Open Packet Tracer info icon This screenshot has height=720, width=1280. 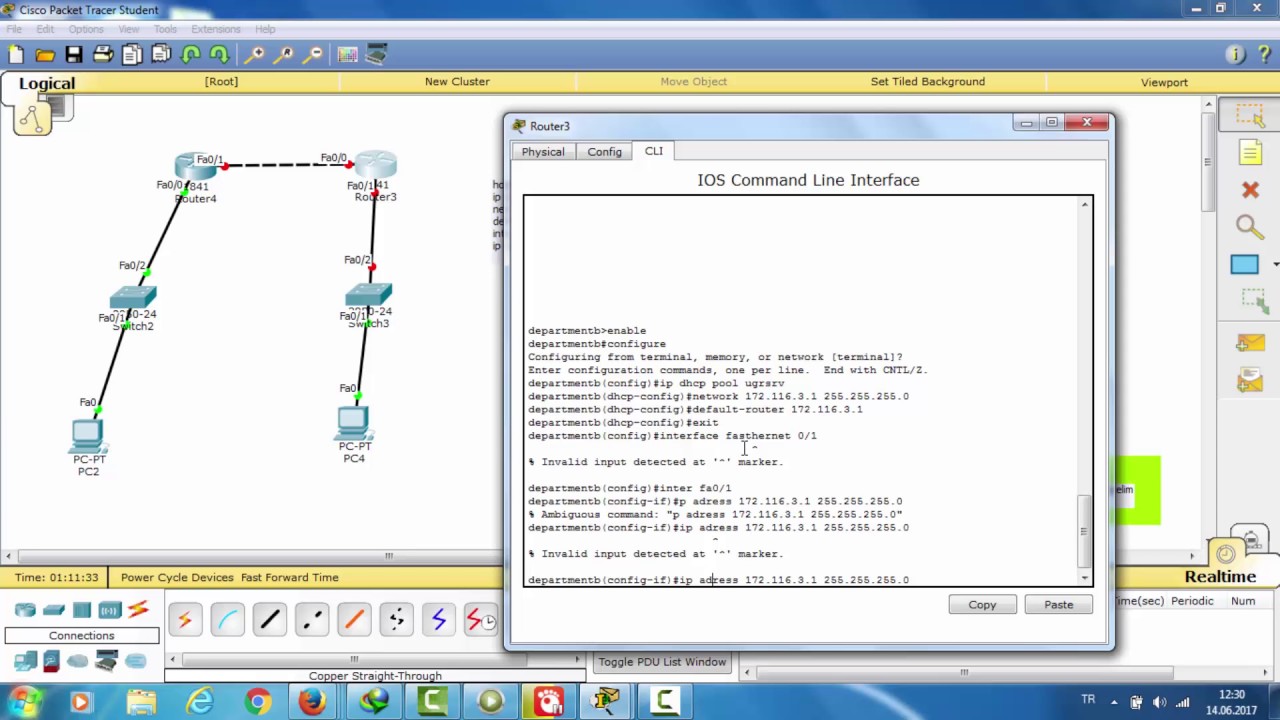coord(1235,55)
